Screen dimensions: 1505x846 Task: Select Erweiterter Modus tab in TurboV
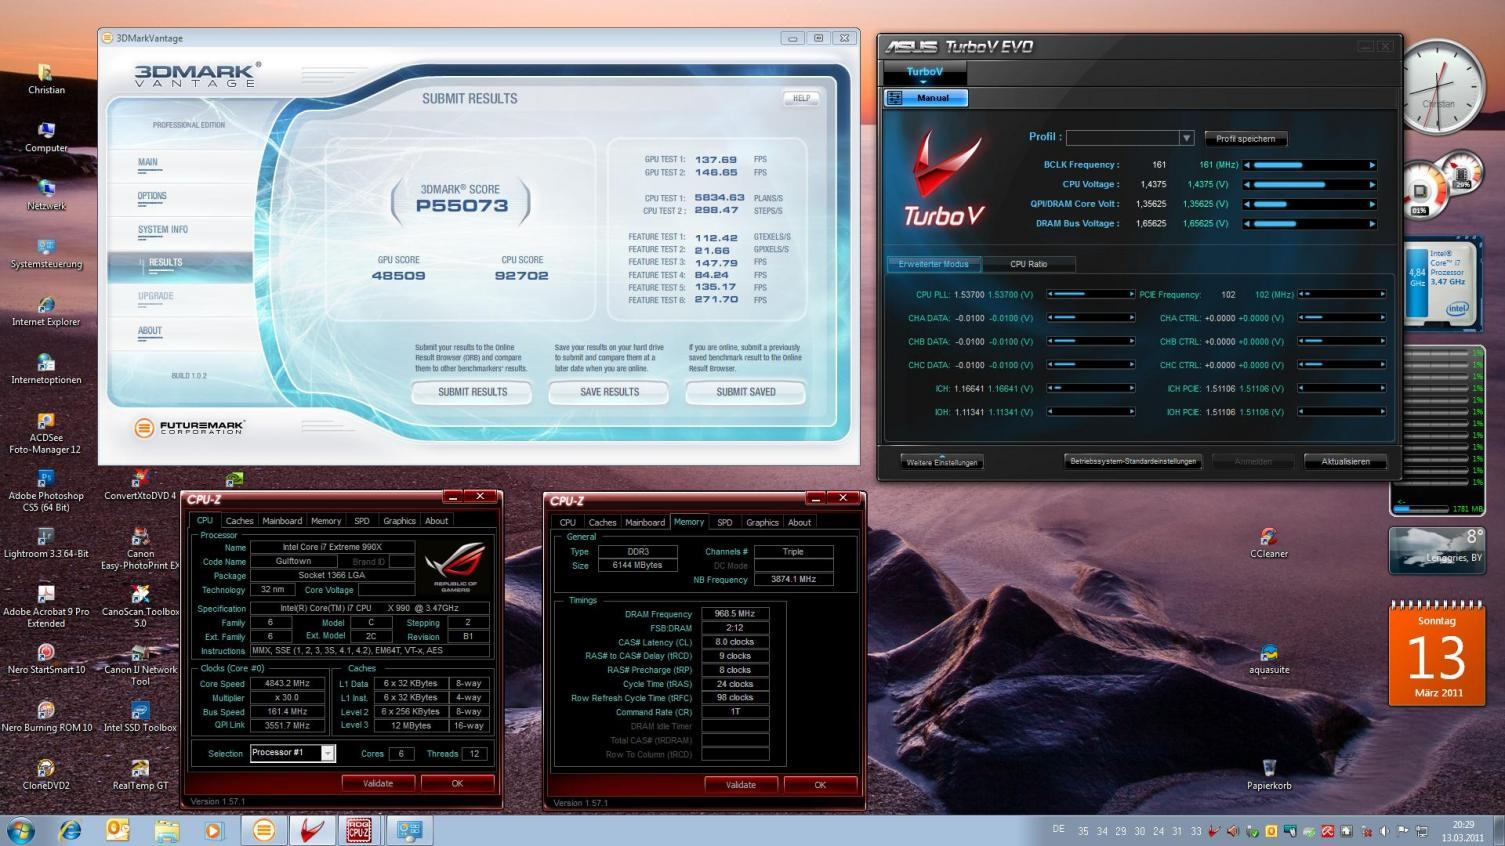[933, 264]
